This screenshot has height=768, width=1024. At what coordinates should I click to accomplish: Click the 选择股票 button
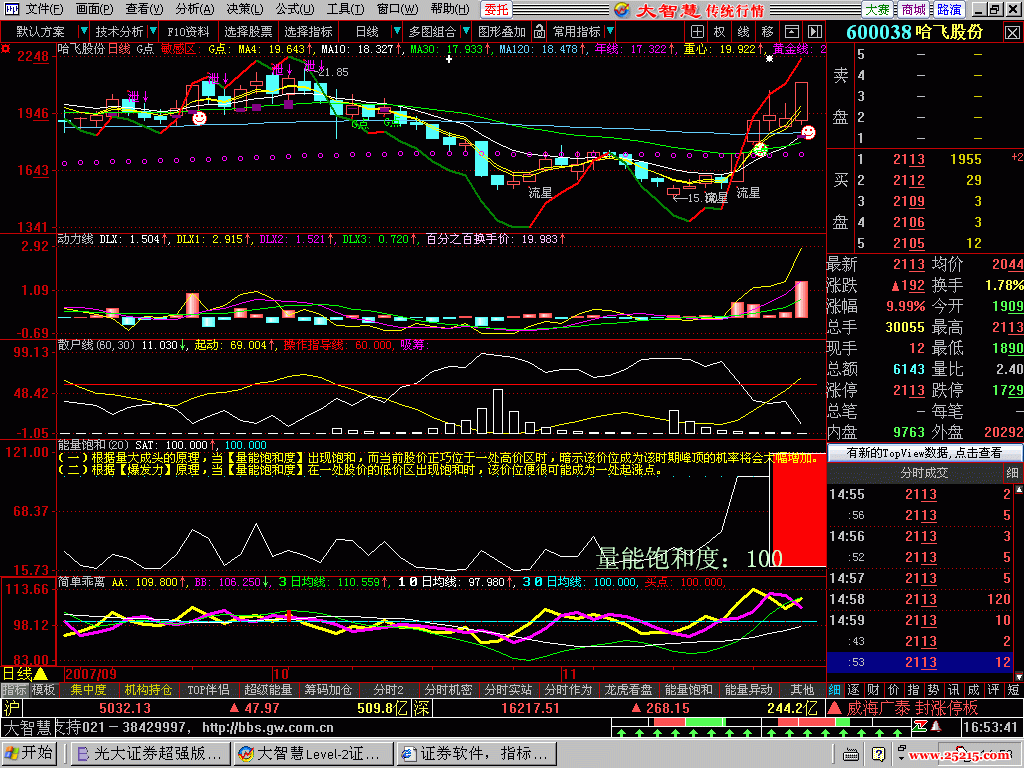[x=247, y=32]
